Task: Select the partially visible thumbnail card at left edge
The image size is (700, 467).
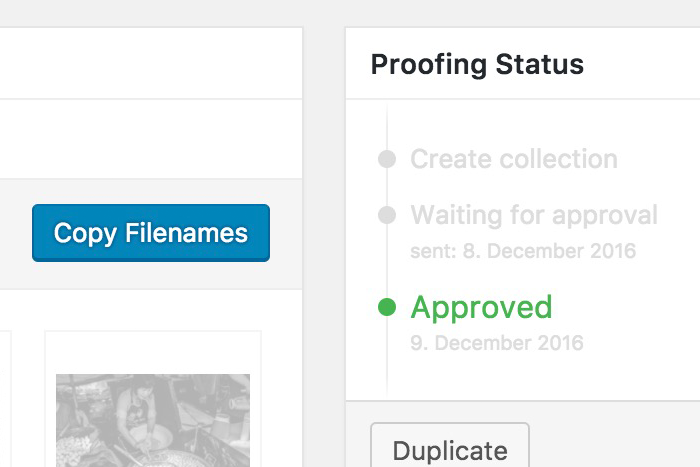Action: point(5,400)
